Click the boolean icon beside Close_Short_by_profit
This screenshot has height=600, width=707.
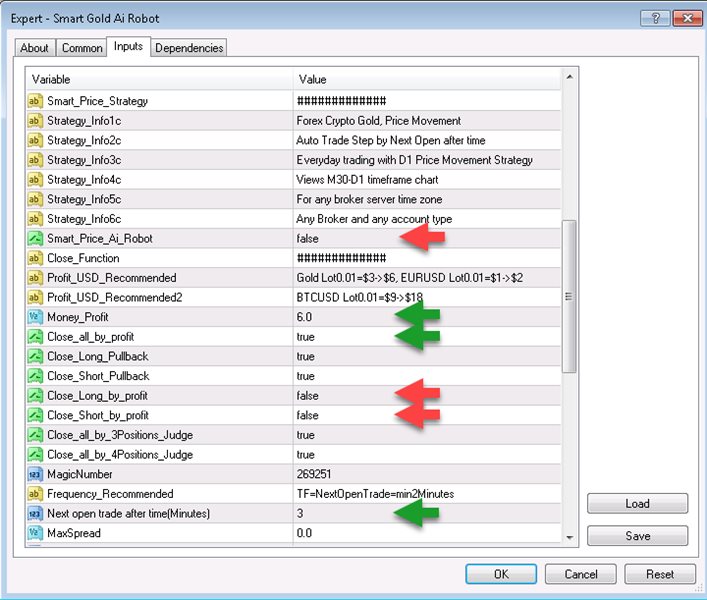pos(35,415)
